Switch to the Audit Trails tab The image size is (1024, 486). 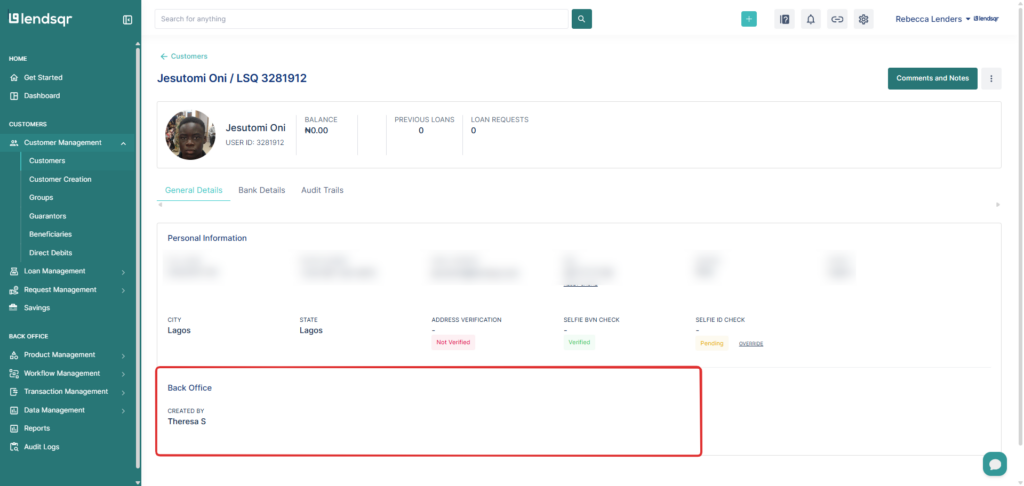[x=322, y=190]
